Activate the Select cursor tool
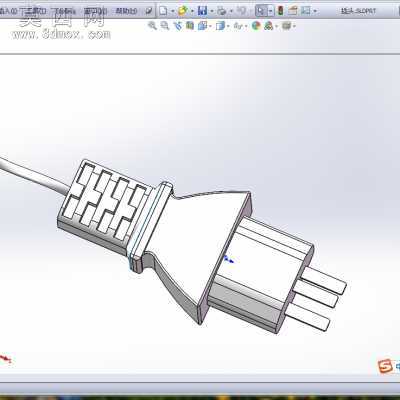Image resolution: width=400 pixels, height=400 pixels. pyautogui.click(x=261, y=11)
